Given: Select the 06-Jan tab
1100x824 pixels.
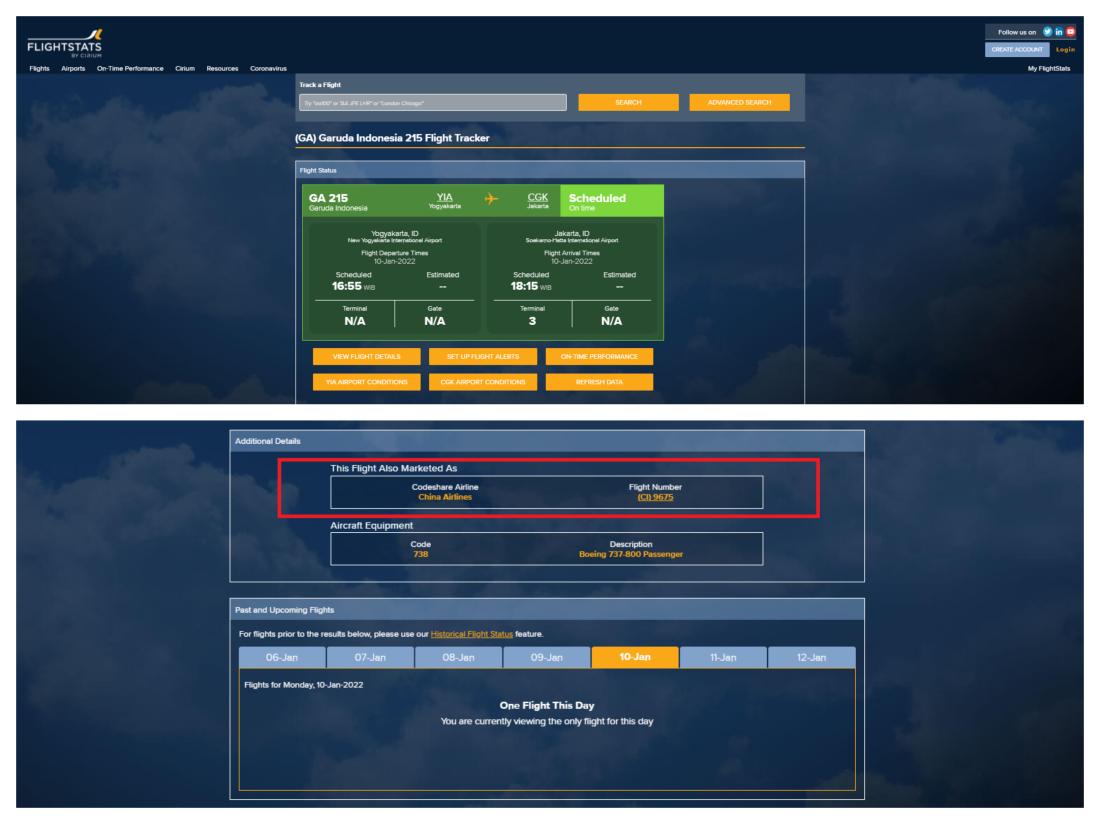Looking at the screenshot, I should coord(282,658).
